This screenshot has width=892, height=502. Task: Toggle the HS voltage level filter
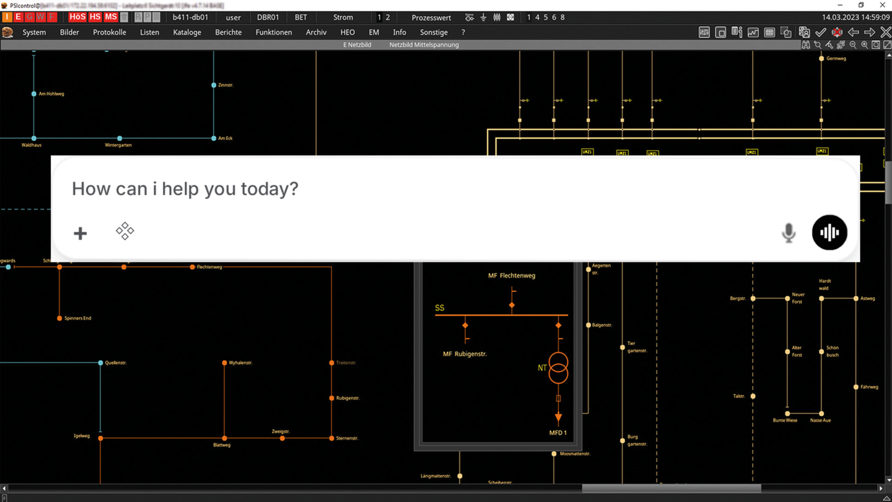(95, 17)
